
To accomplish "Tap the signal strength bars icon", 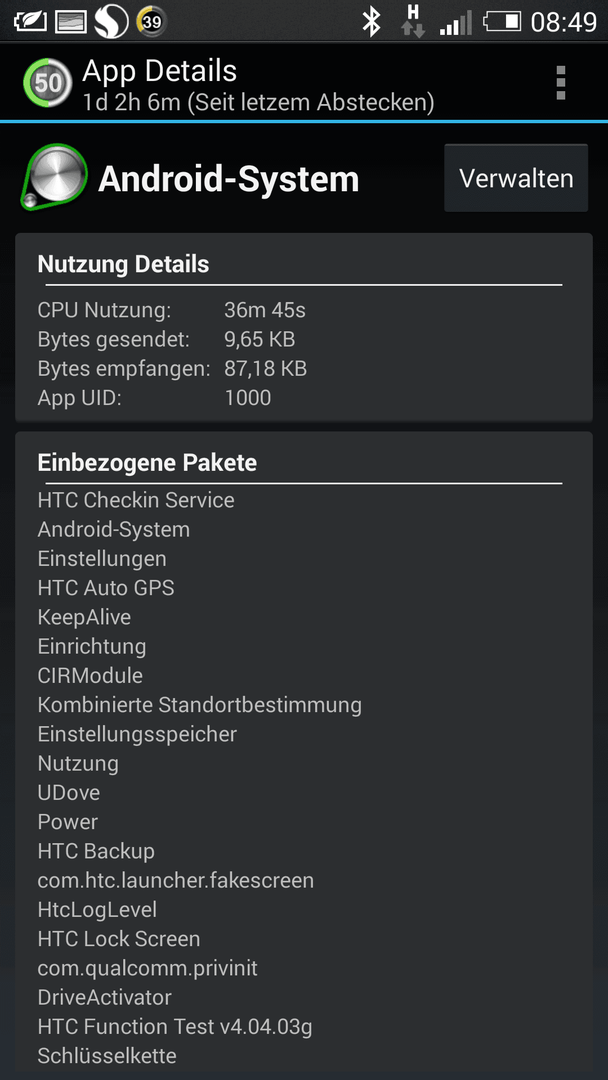I will (456, 22).
